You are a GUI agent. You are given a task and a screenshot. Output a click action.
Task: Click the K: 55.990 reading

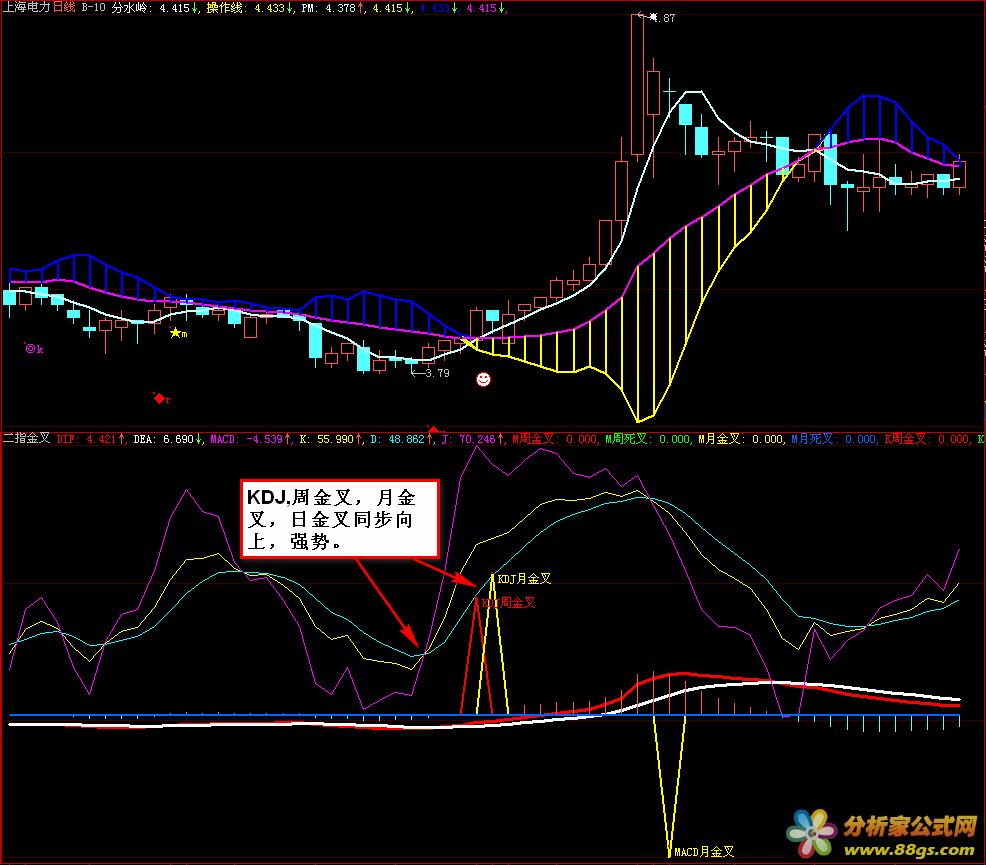(331, 439)
